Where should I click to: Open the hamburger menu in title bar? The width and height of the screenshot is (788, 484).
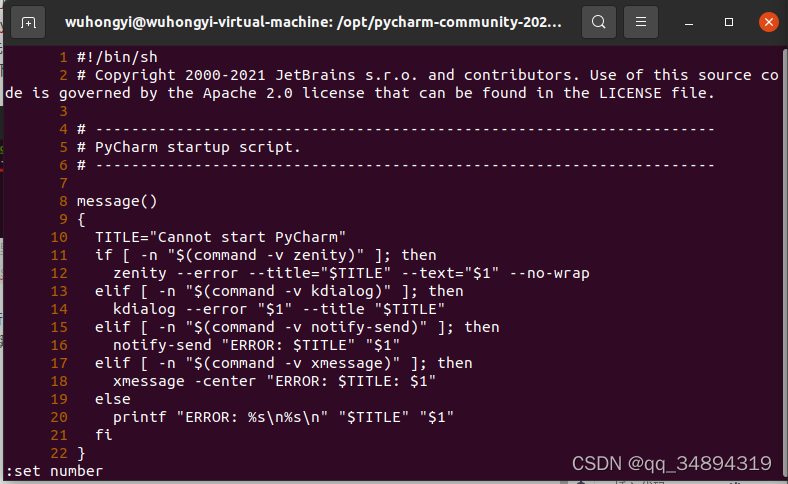tap(641, 22)
